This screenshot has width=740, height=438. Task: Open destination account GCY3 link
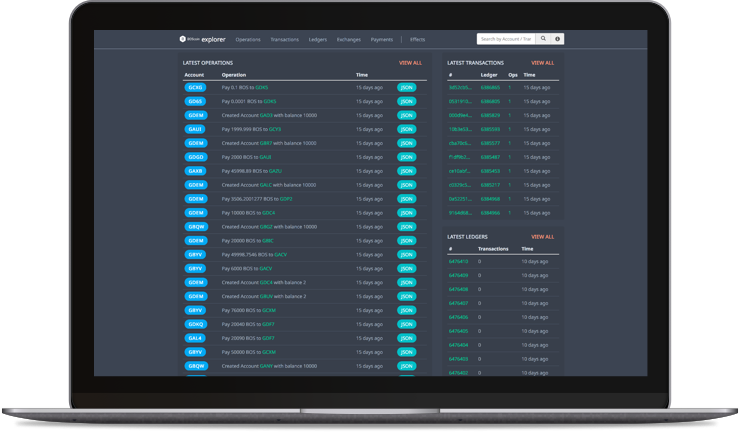(x=275, y=129)
